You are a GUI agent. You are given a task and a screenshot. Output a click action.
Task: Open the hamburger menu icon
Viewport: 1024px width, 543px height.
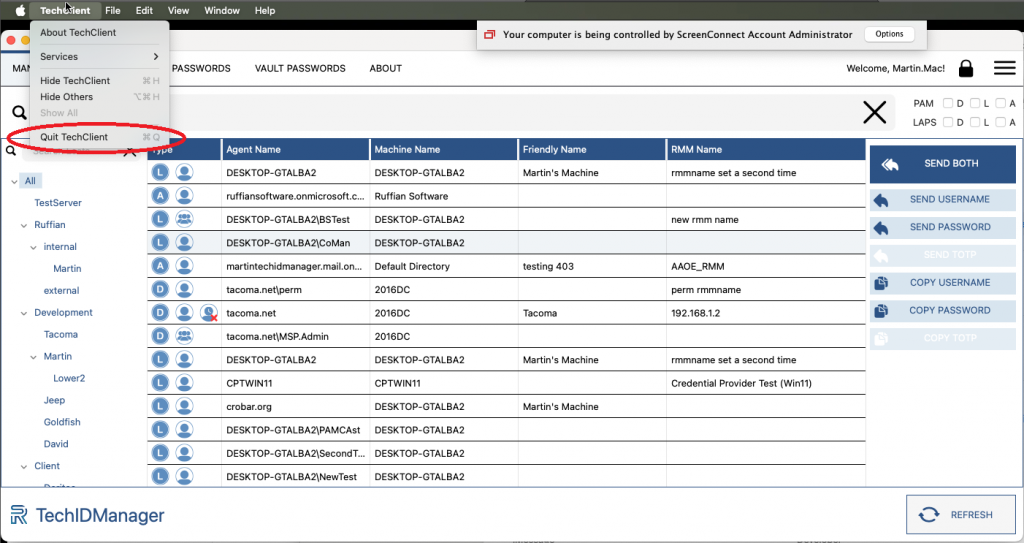coord(1004,68)
